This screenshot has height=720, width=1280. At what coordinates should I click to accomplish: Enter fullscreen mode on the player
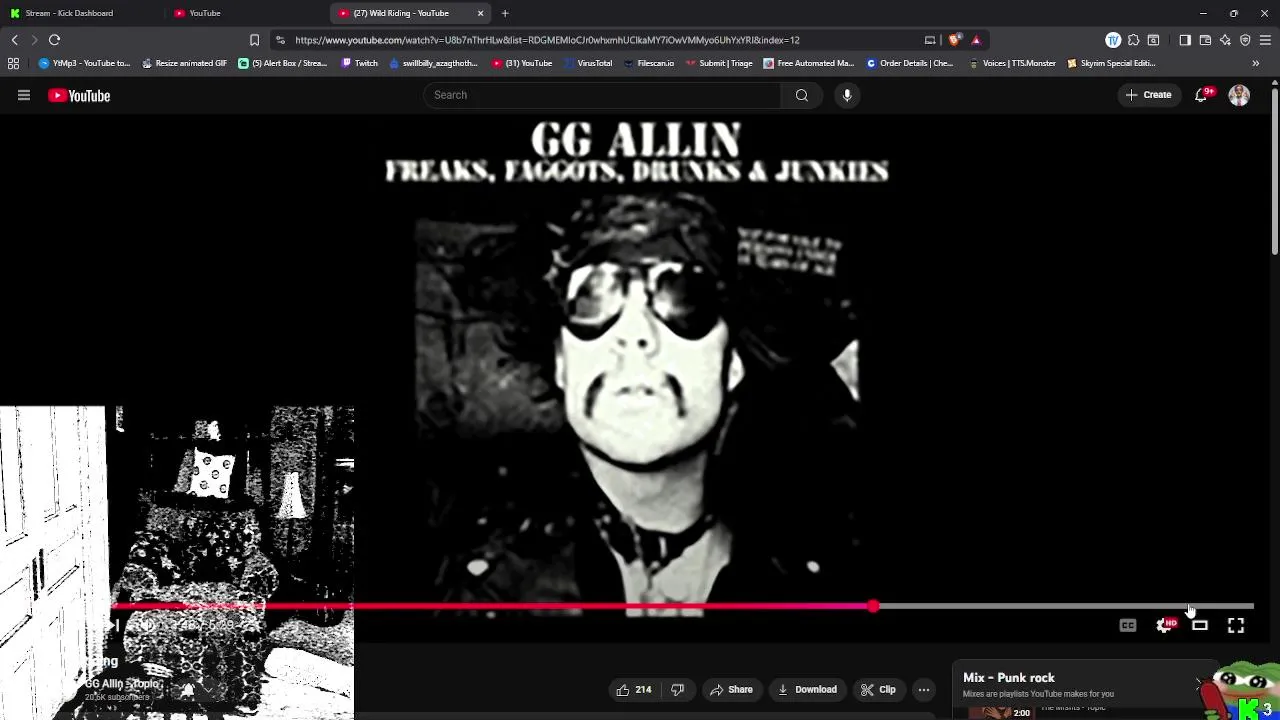1236,626
